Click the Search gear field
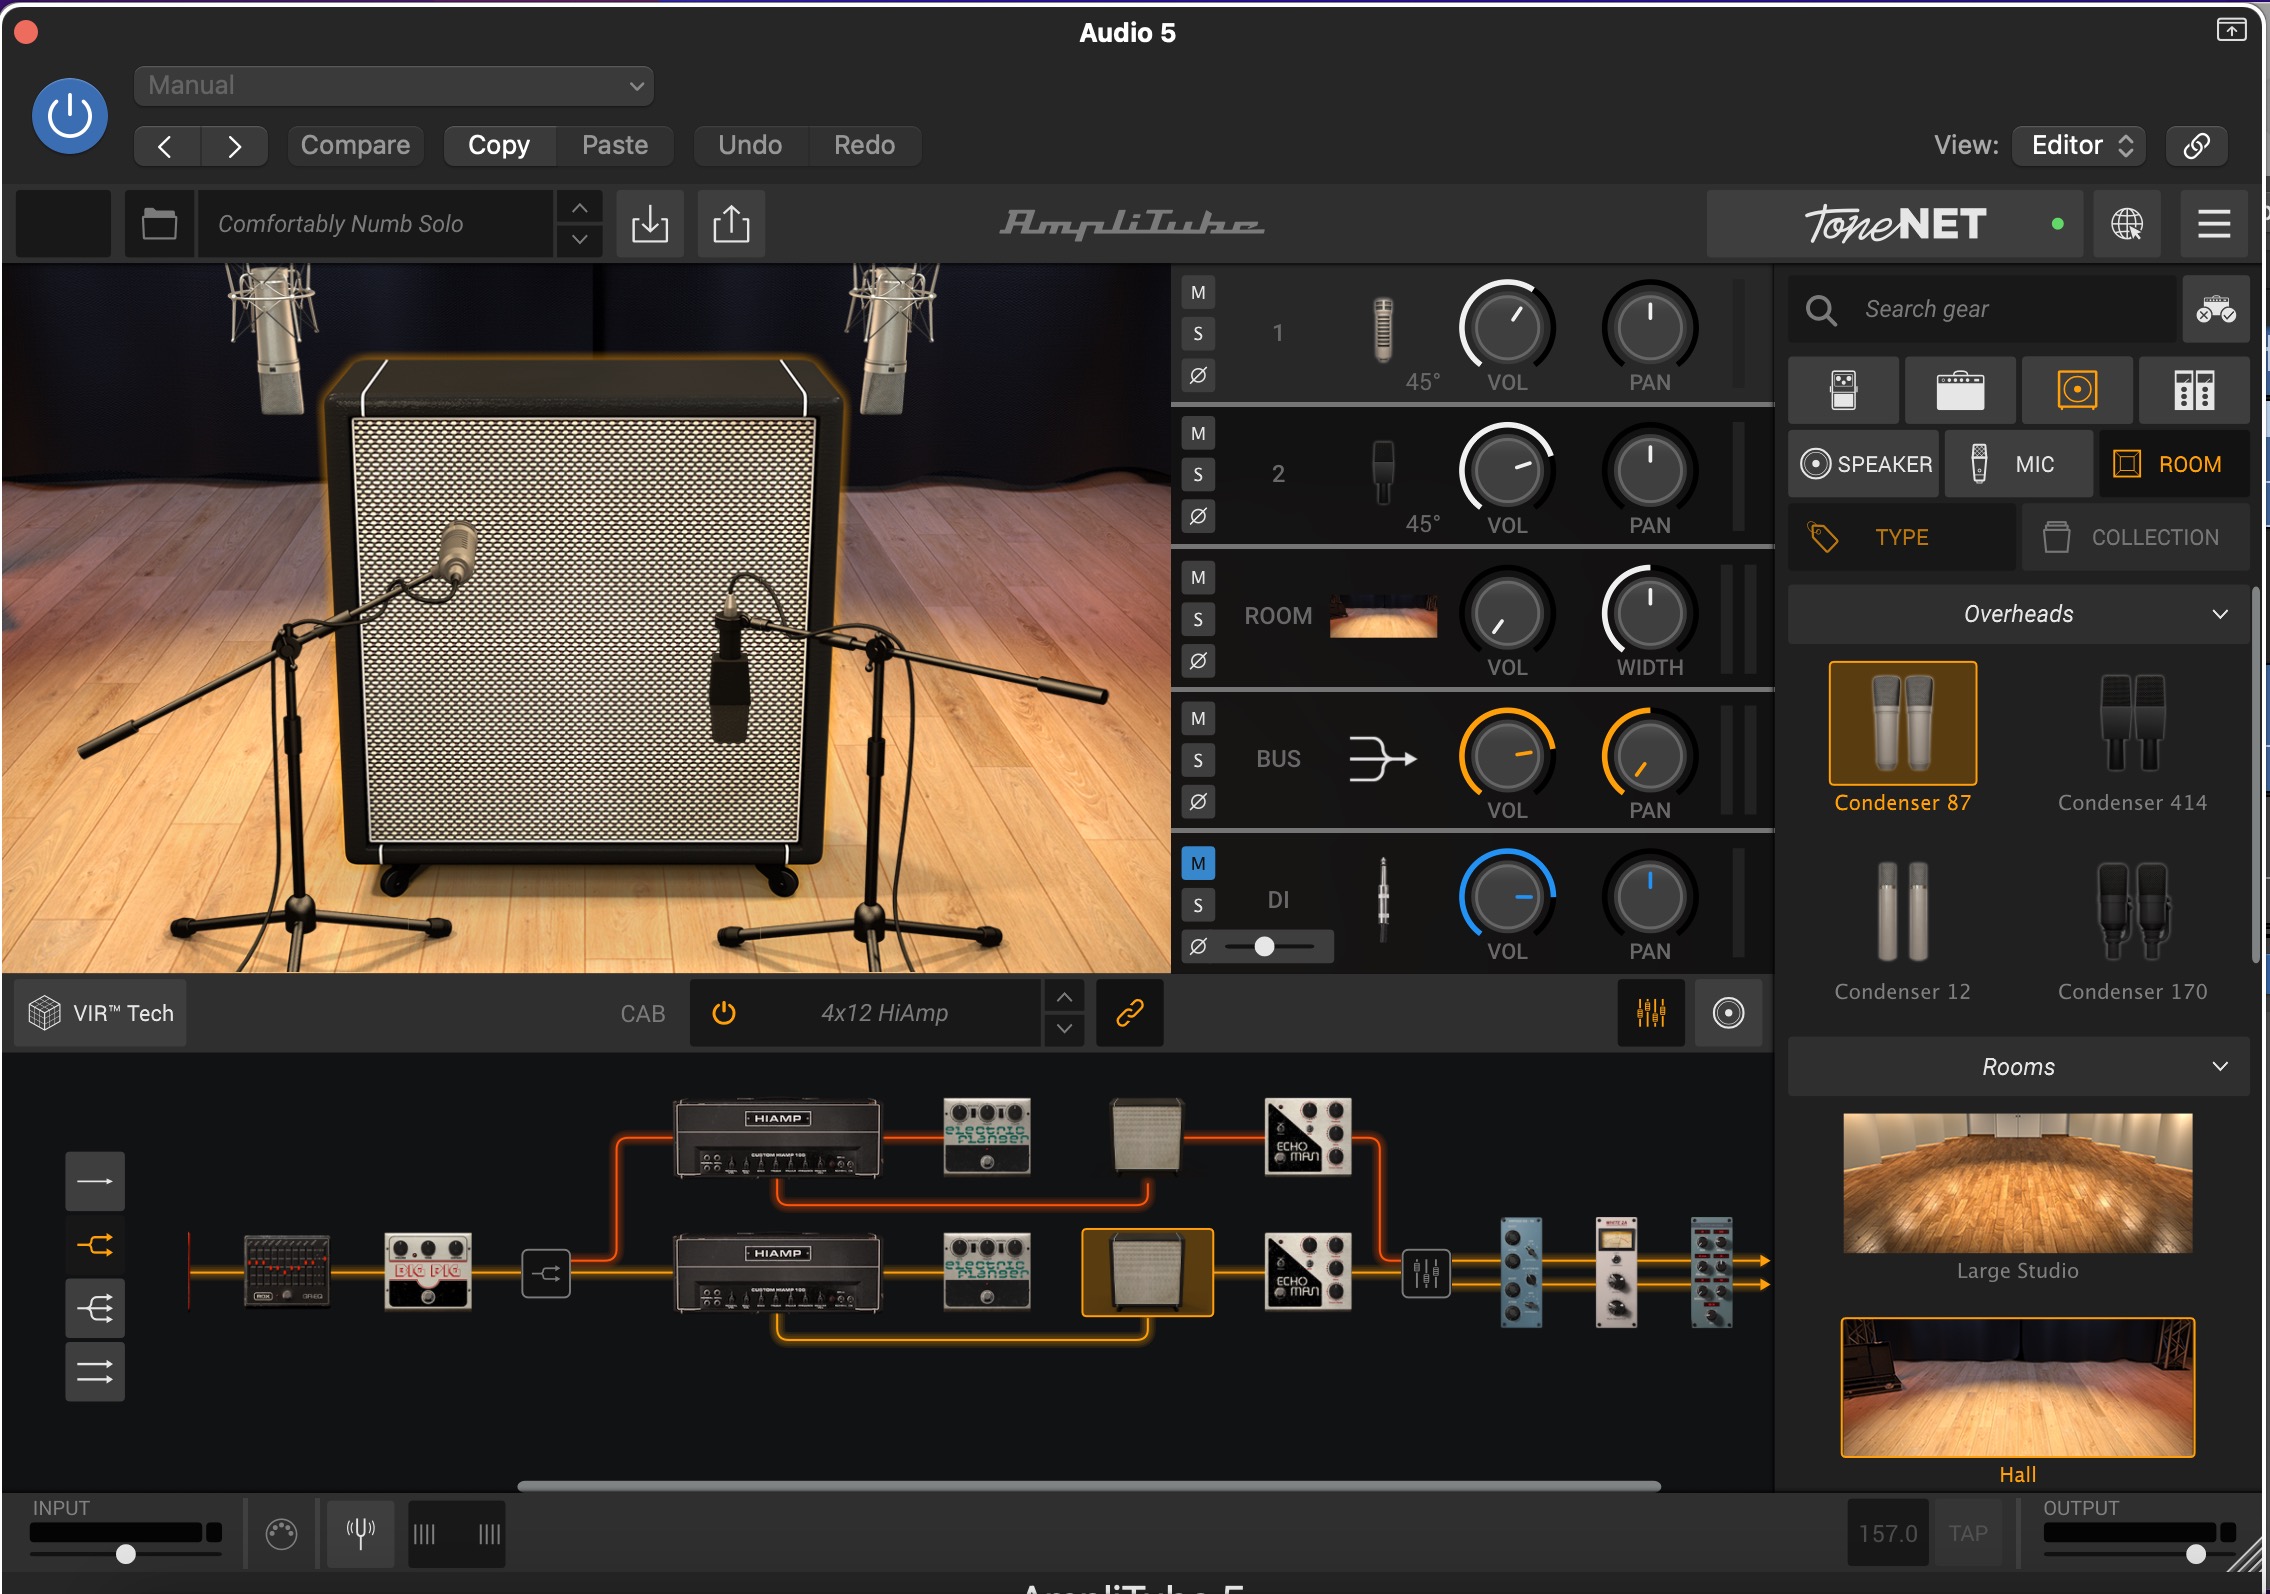Viewport: 2270px width, 1594px height. (1983, 309)
